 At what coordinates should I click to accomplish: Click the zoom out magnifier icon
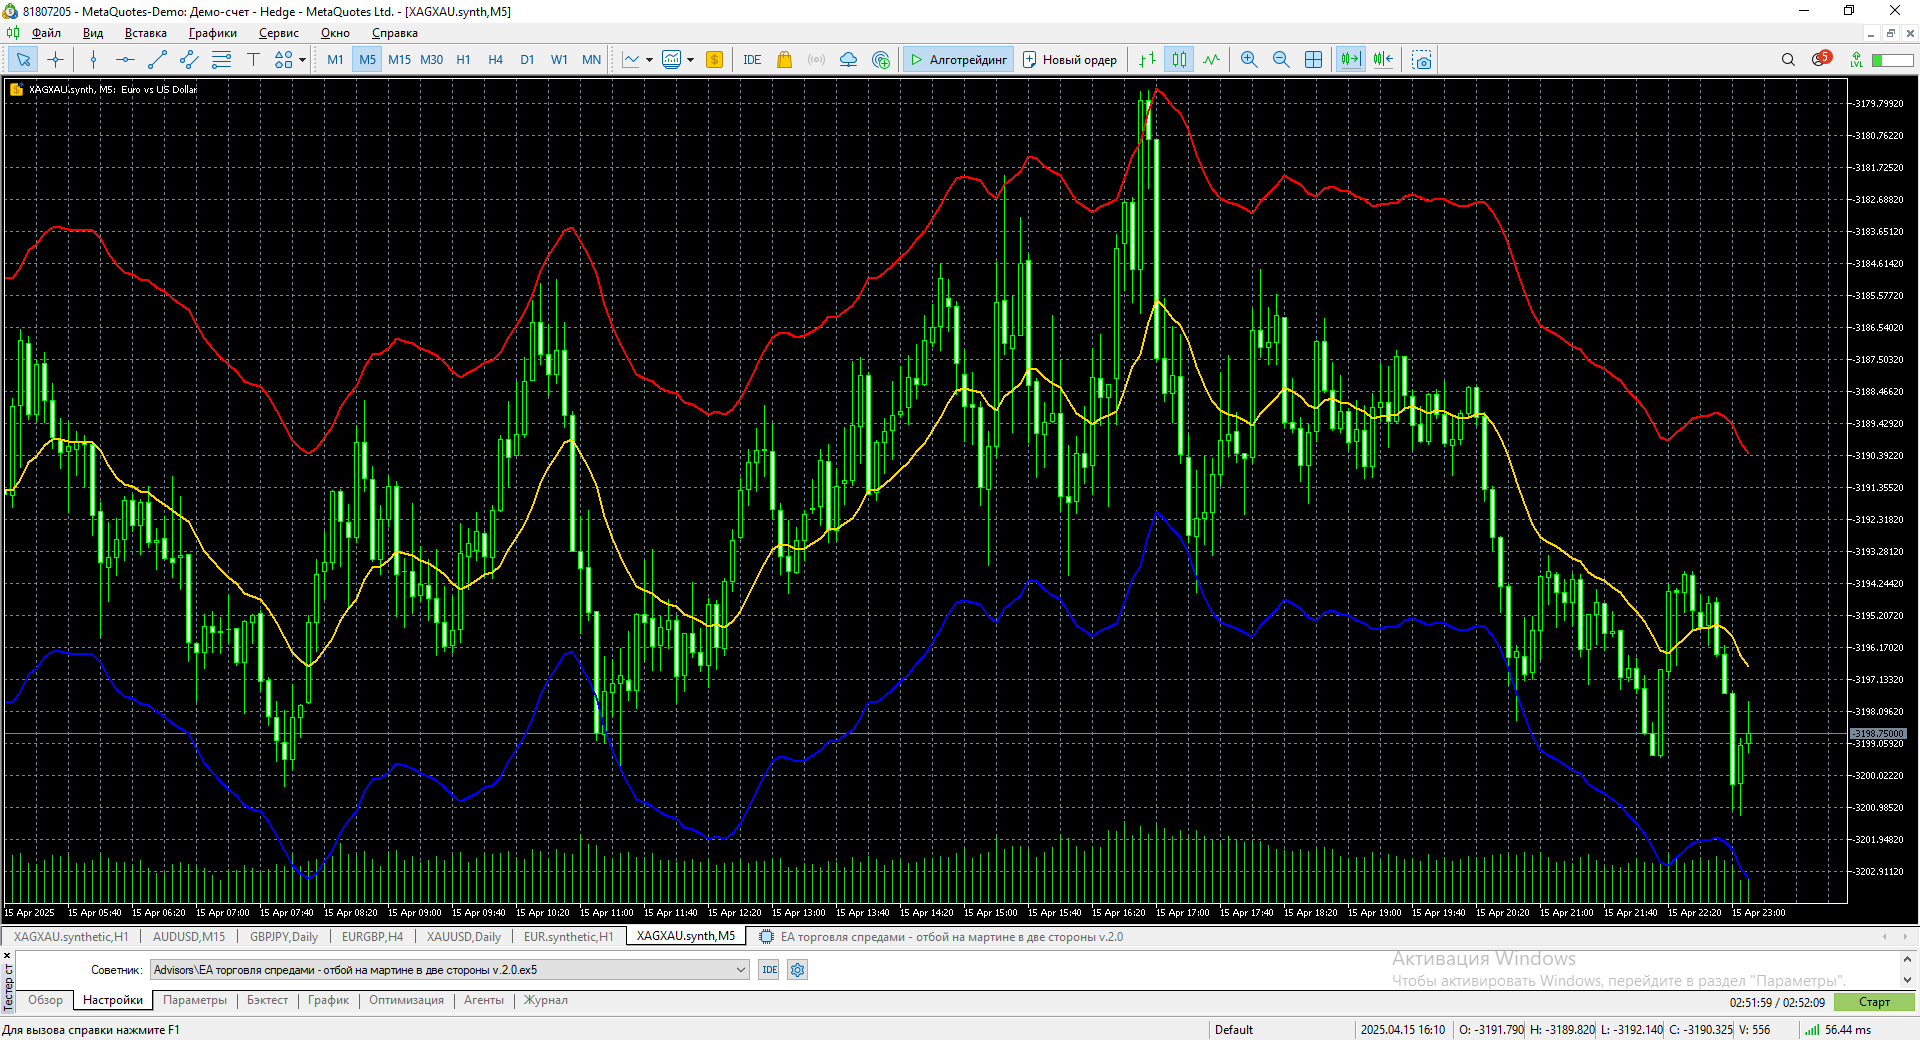(1281, 60)
